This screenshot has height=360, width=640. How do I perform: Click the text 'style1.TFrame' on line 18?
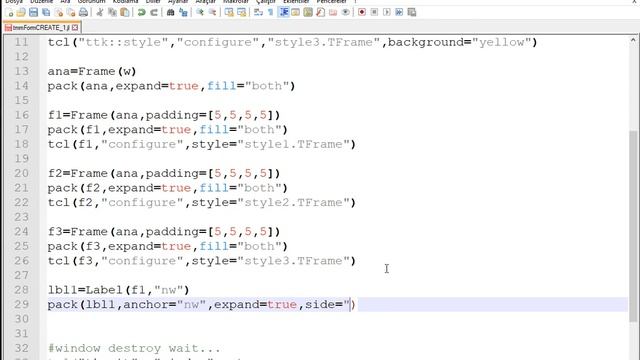[293, 144]
